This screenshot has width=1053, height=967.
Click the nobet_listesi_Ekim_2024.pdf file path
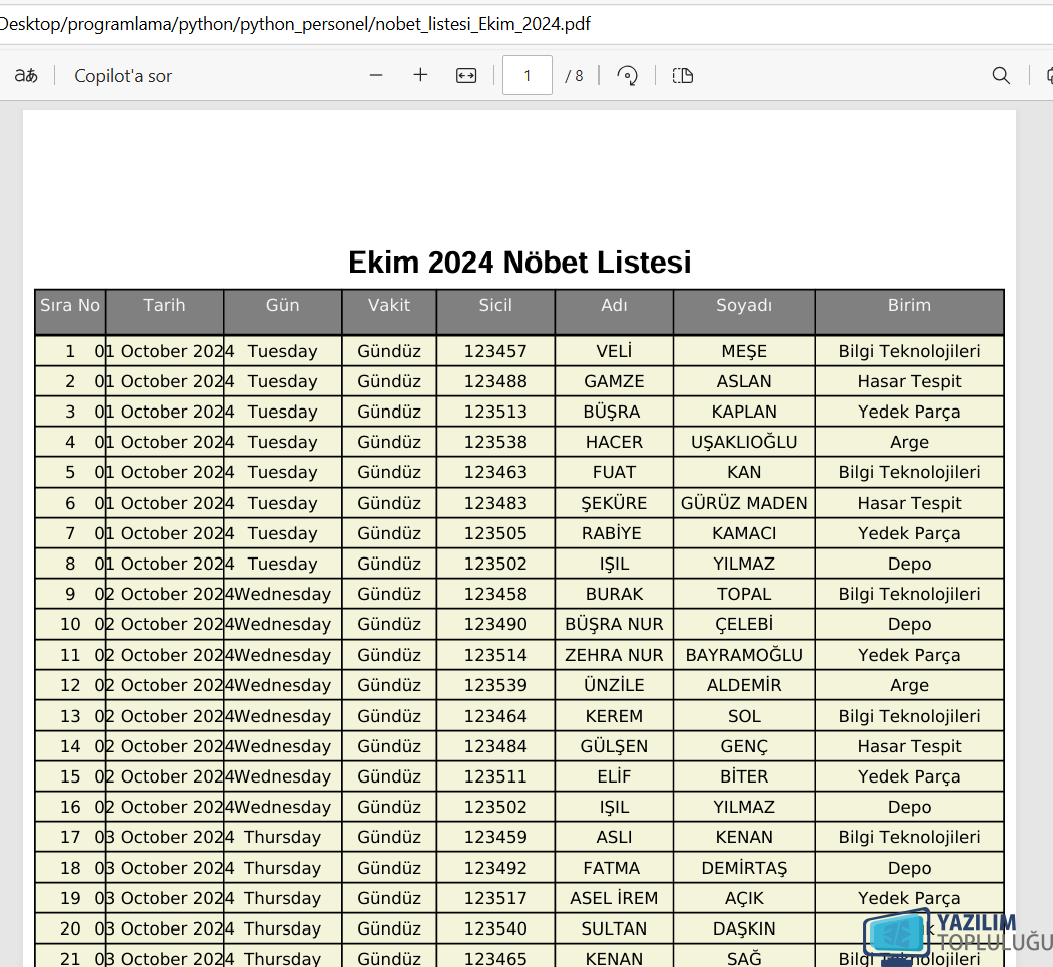click(x=483, y=24)
